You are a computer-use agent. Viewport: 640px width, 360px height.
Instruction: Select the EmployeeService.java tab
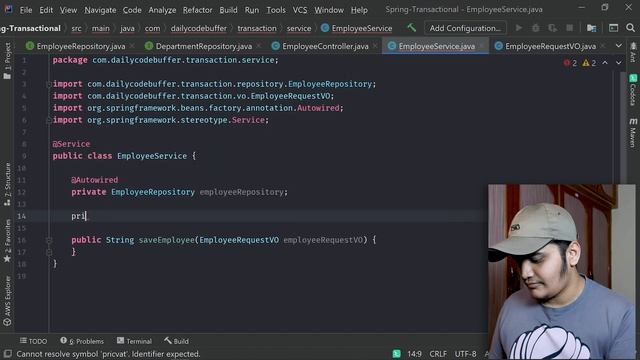pyautogui.click(x=436, y=46)
